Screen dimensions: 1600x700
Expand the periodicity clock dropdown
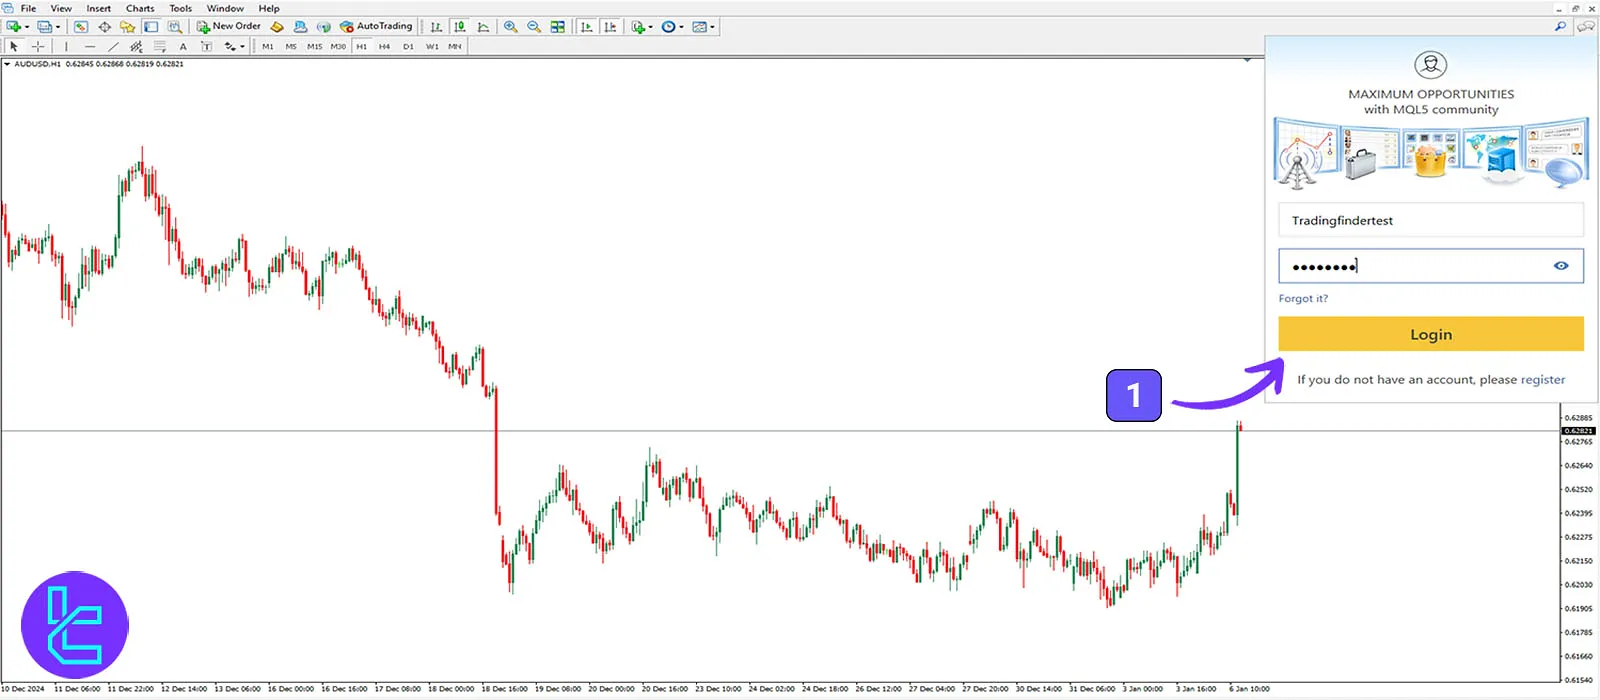click(x=681, y=27)
